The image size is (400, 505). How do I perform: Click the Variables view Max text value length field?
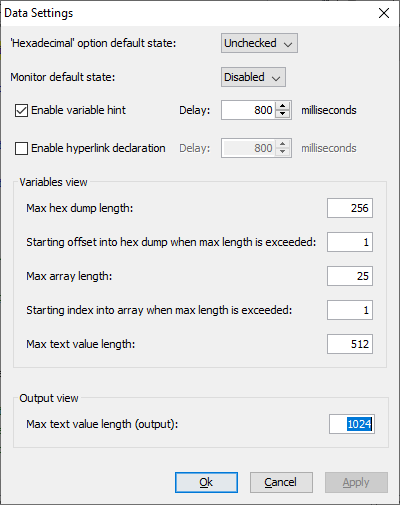click(x=350, y=344)
